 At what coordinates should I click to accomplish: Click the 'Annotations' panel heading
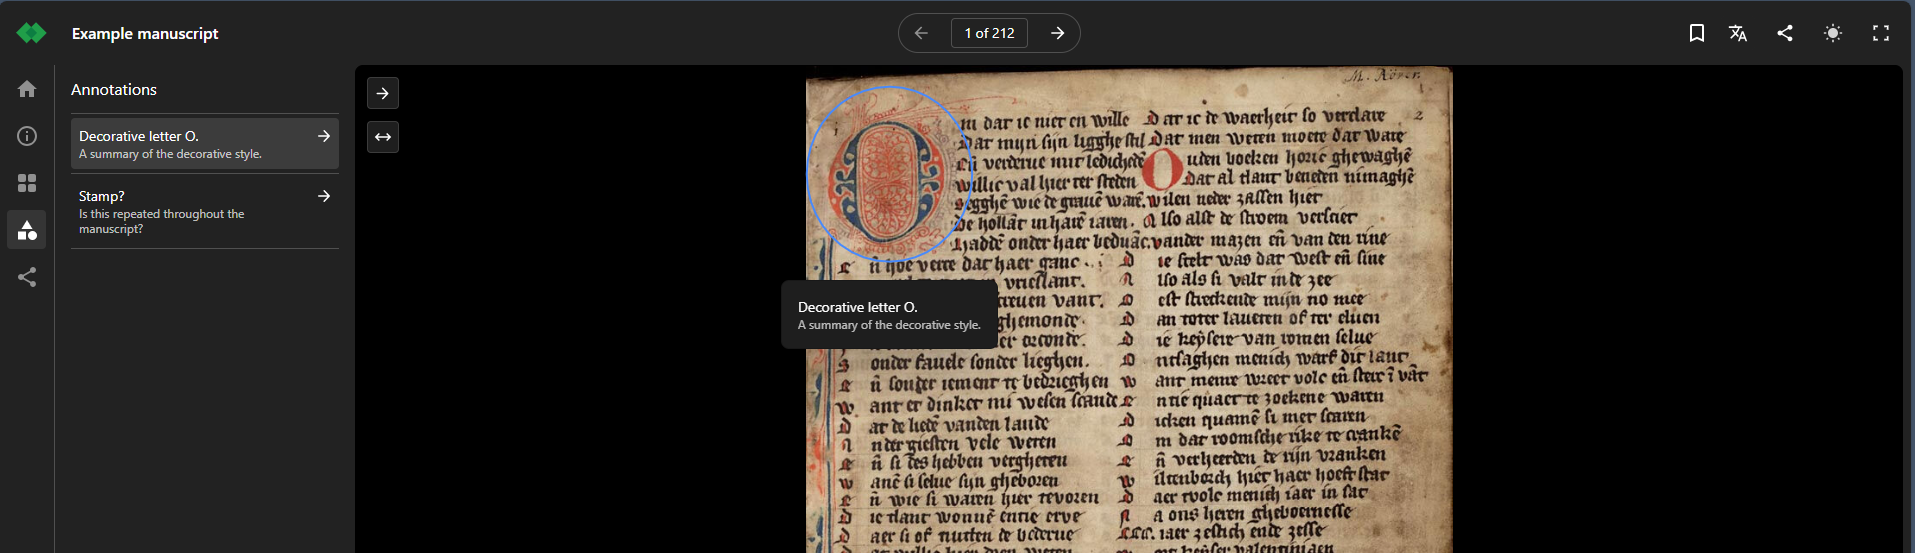coord(114,89)
